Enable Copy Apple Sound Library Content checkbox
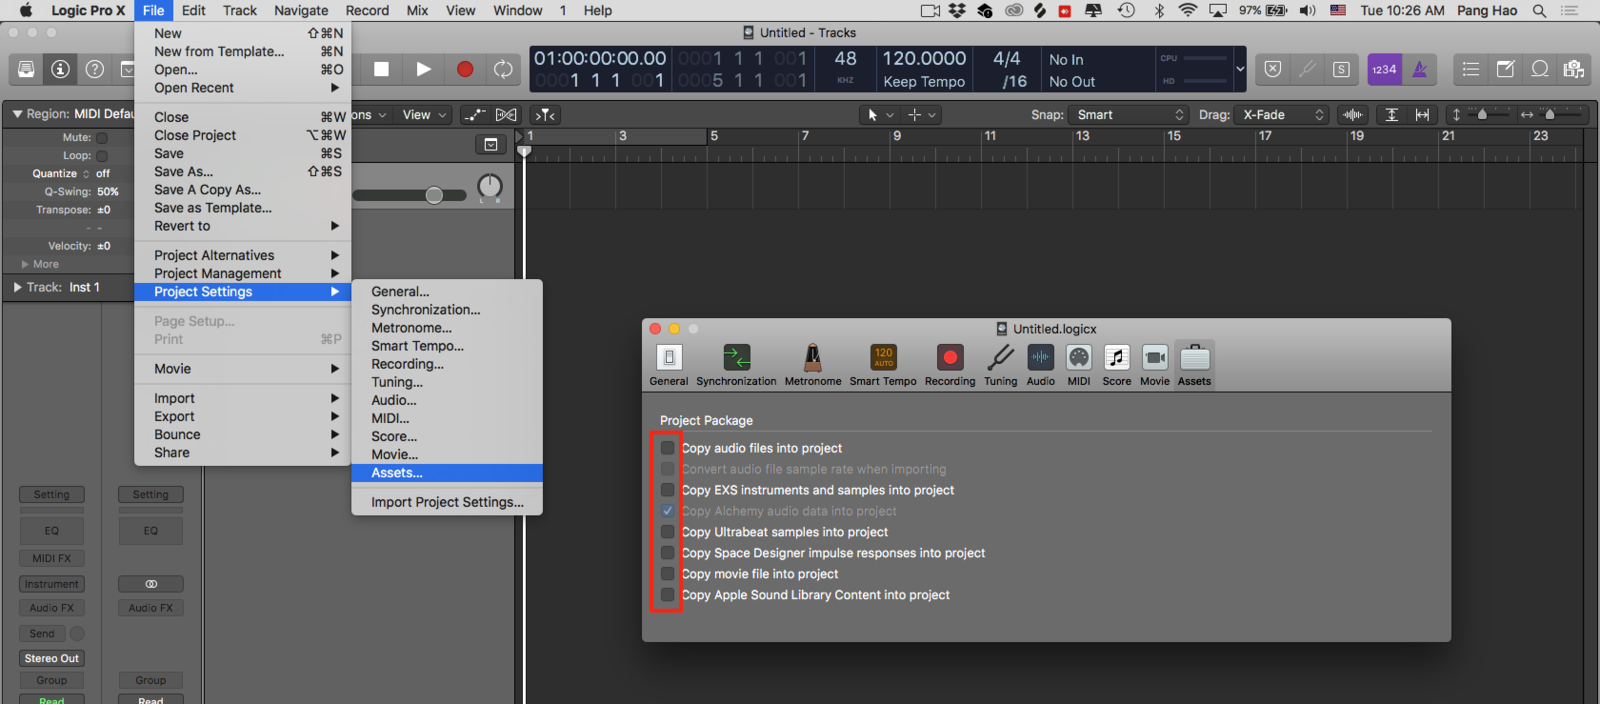Viewport: 1600px width, 704px height. [667, 595]
